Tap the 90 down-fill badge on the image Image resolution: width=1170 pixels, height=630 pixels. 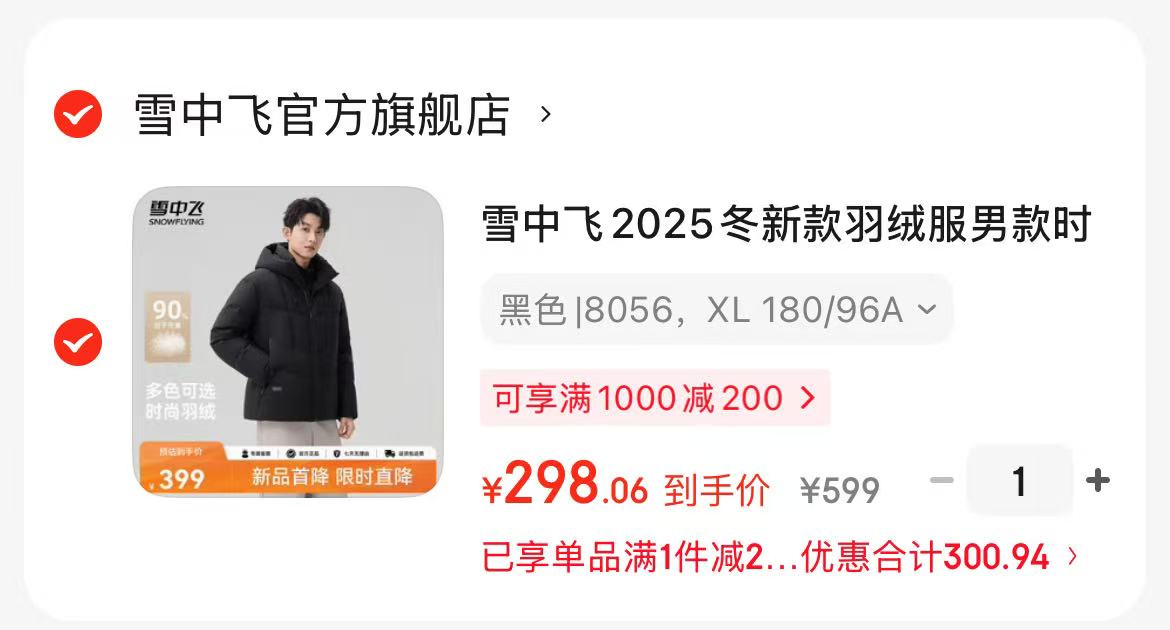coord(167,327)
